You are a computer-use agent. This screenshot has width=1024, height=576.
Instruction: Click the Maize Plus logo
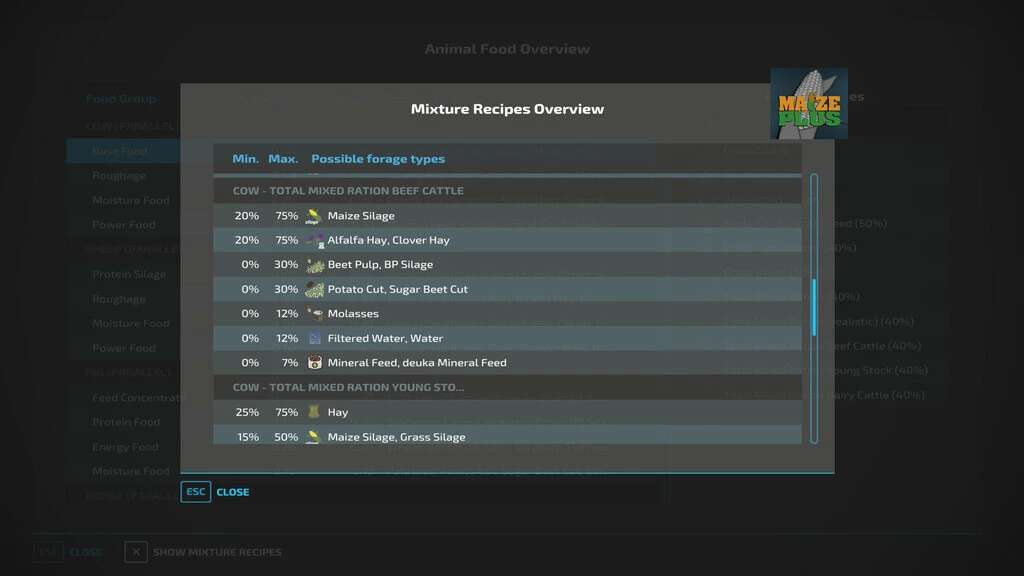808,104
